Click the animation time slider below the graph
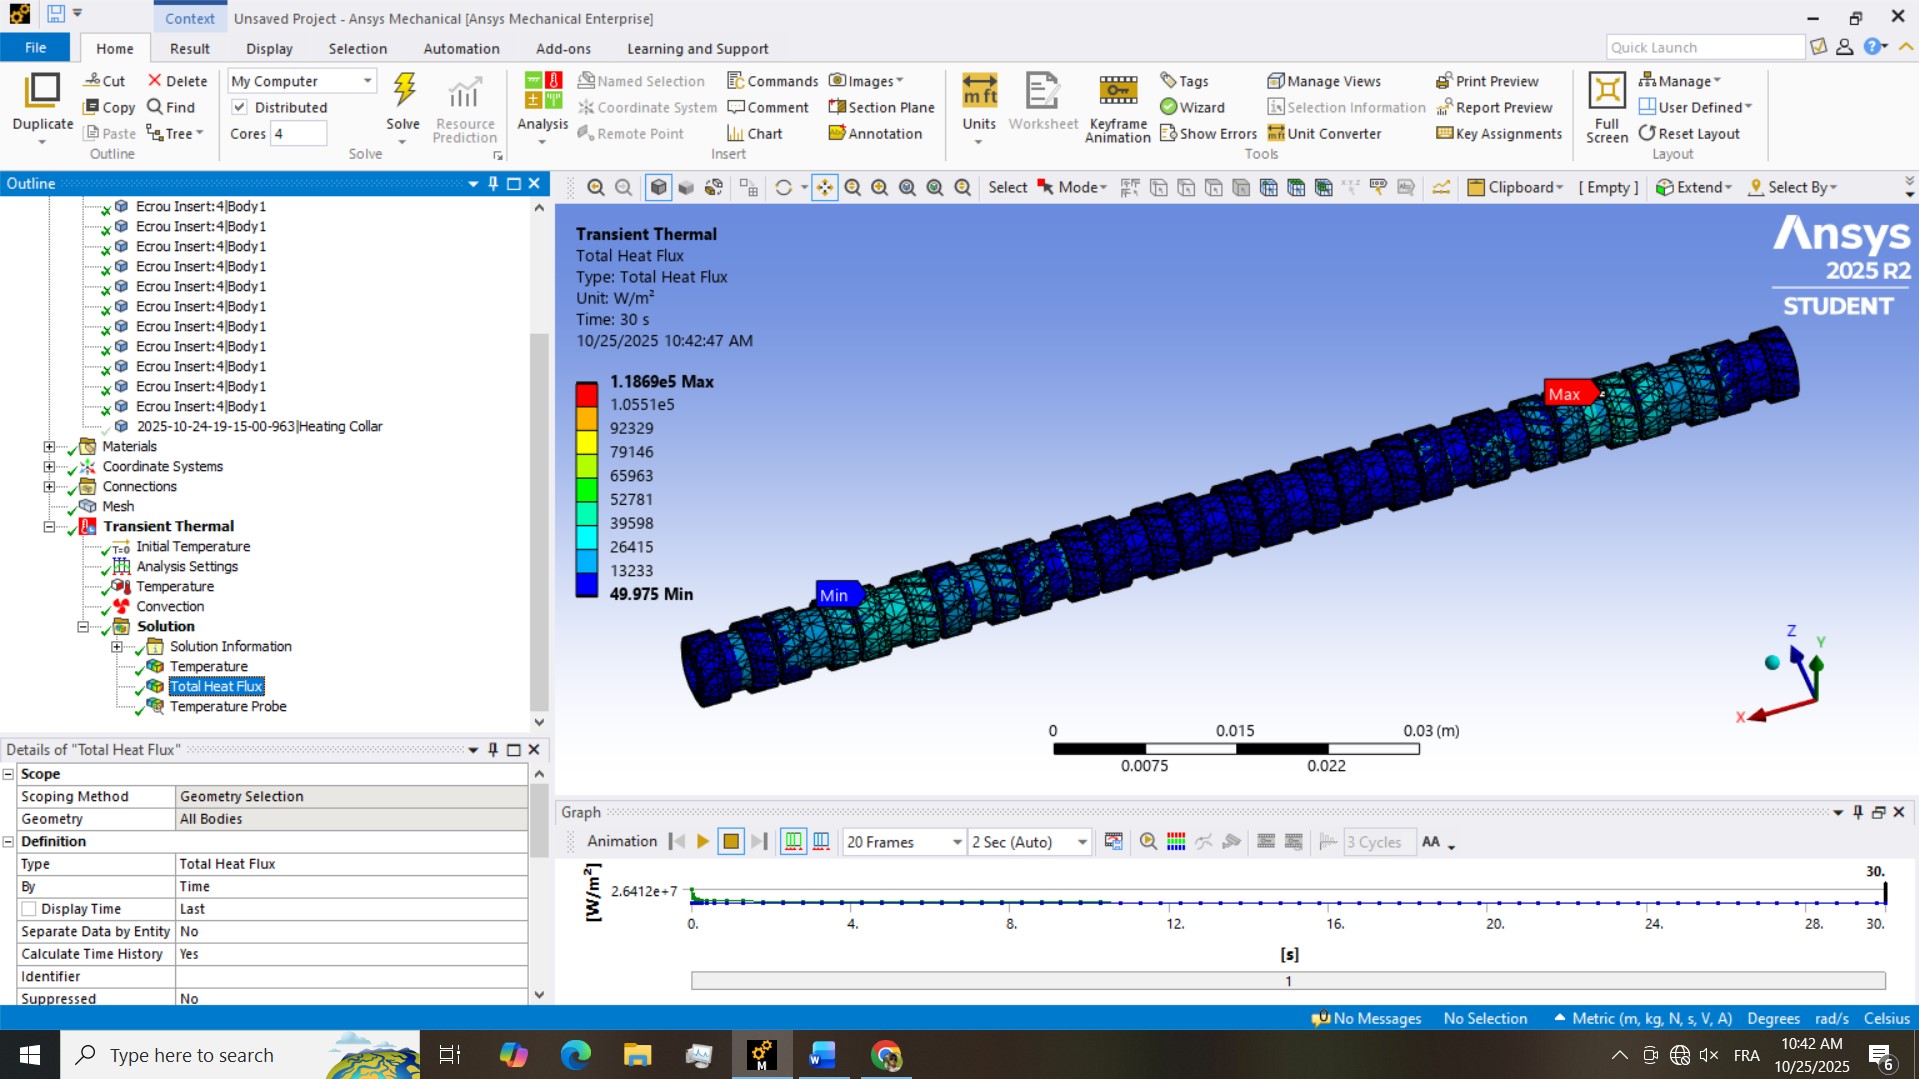This screenshot has width=1919, height=1079. [x=1287, y=980]
